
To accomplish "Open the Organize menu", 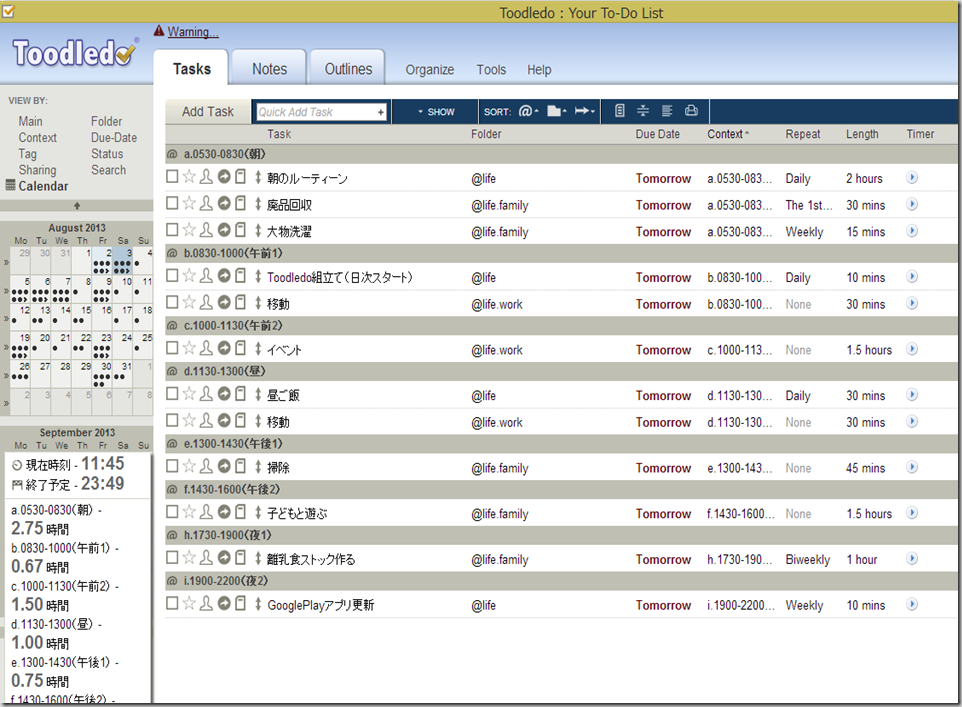I will pos(429,69).
